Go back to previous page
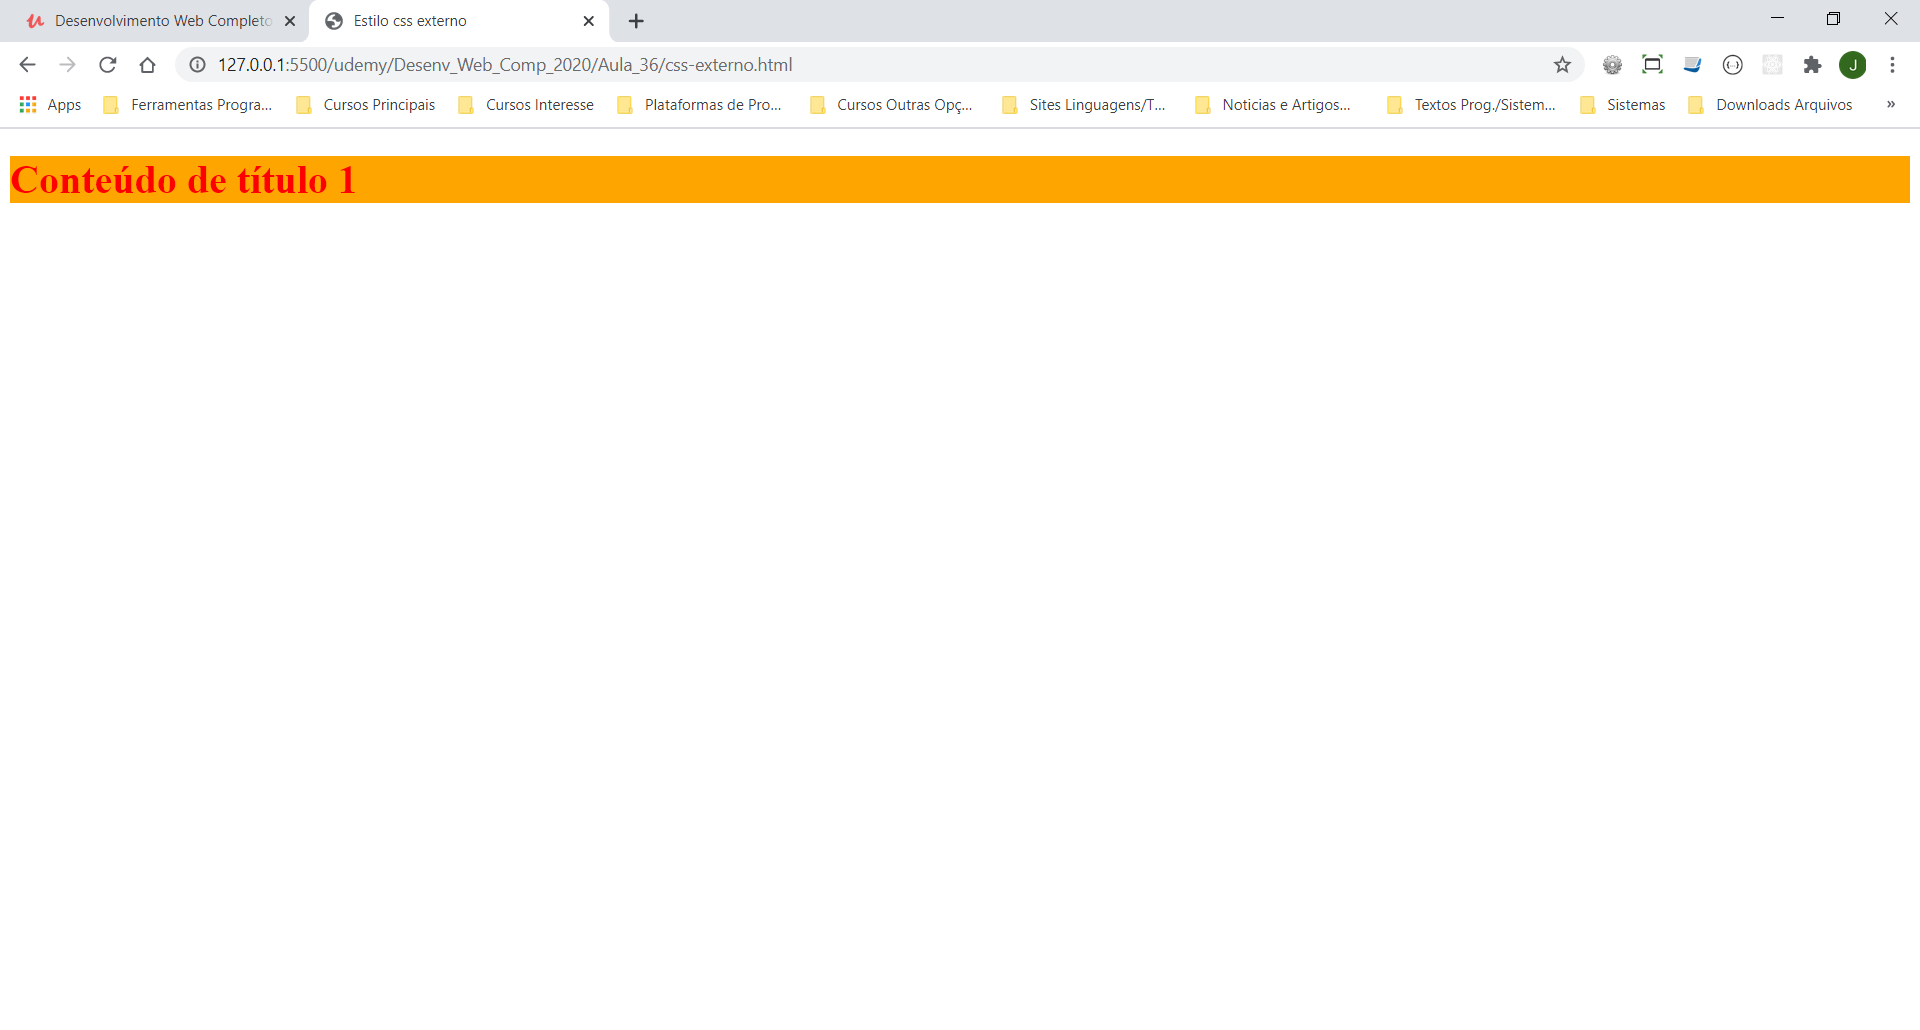The width and height of the screenshot is (1920, 1030). 27,65
